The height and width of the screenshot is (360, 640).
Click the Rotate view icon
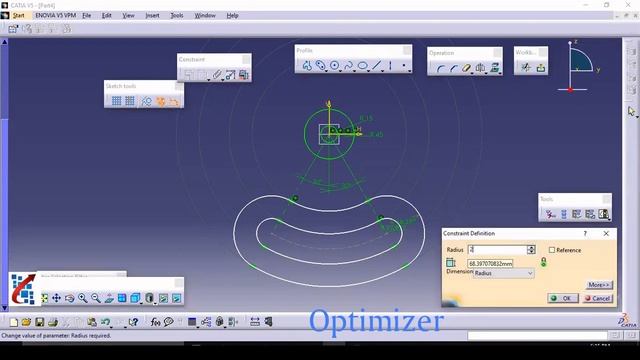(69, 298)
